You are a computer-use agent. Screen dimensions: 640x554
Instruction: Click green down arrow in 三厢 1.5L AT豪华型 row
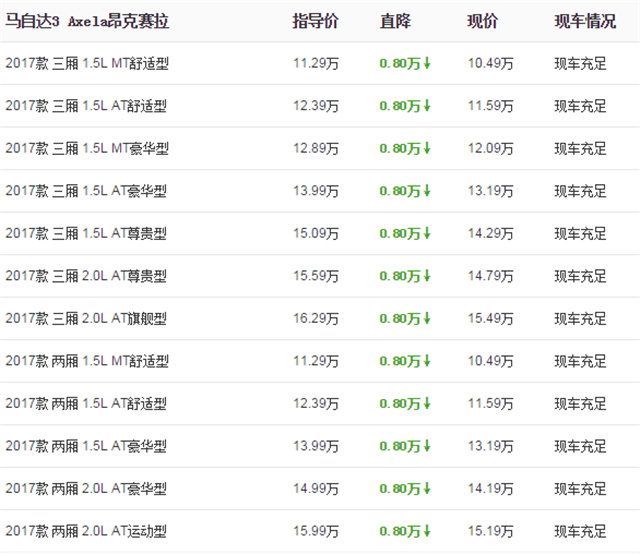click(x=427, y=191)
